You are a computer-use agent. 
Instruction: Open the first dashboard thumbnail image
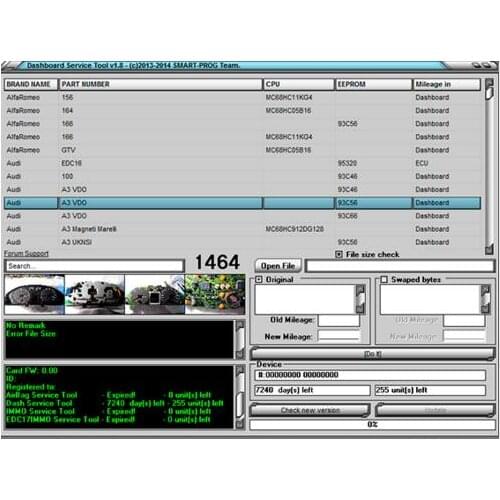click(34, 294)
